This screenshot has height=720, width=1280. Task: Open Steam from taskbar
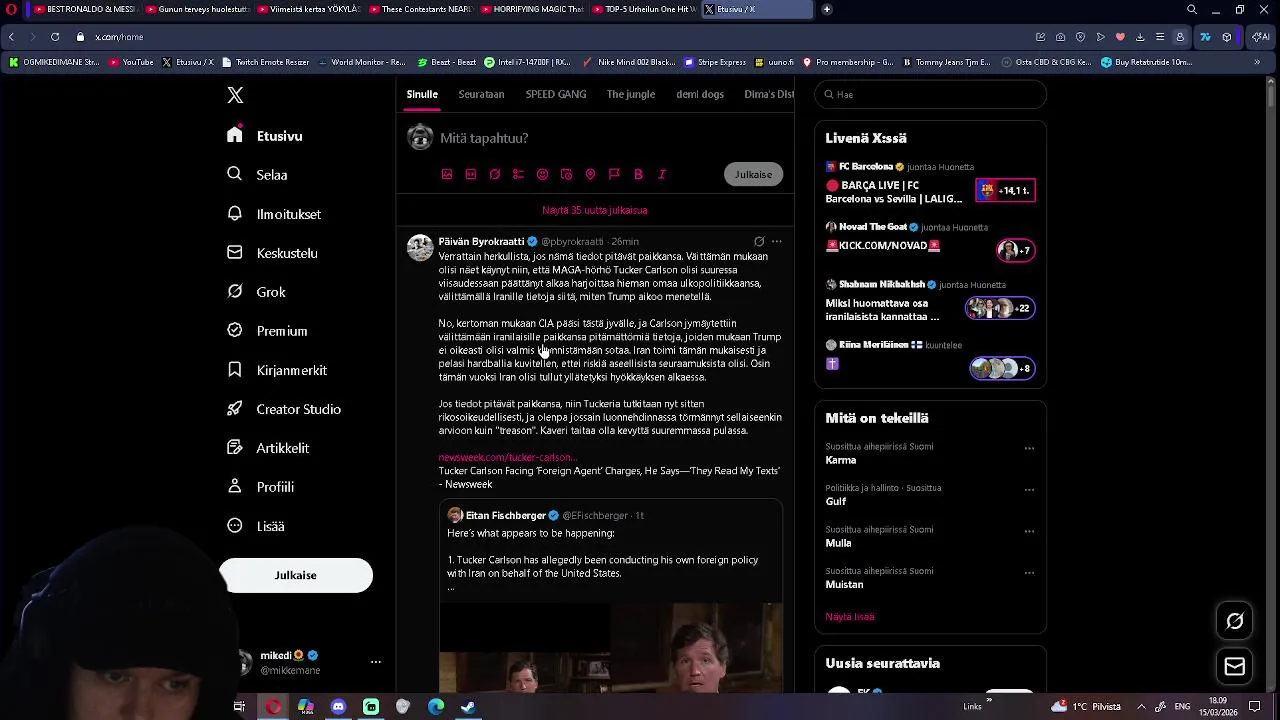point(468,707)
